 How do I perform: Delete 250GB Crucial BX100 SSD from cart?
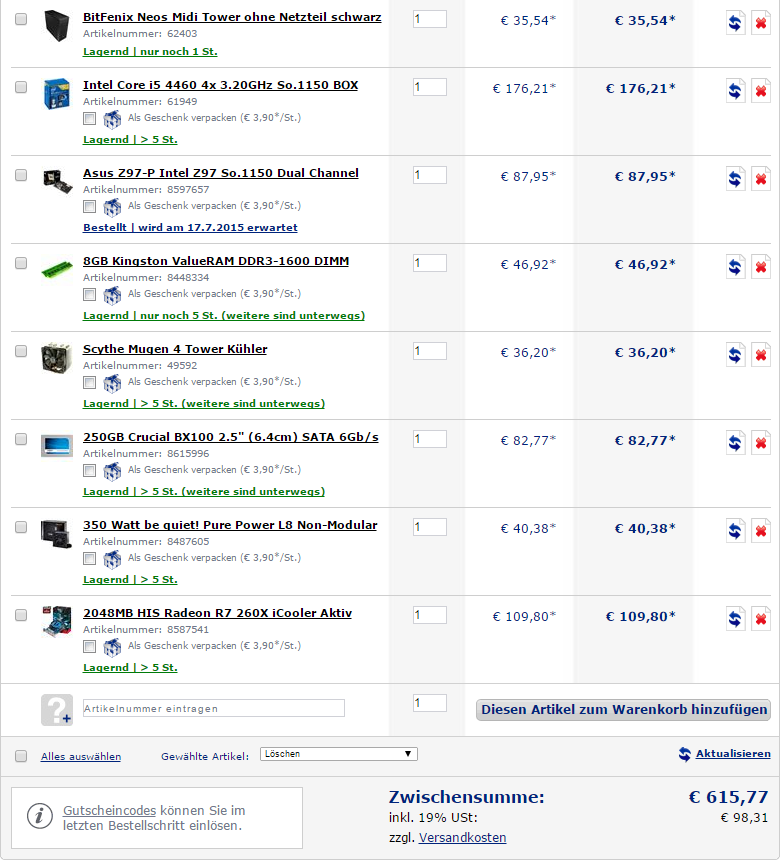pos(761,443)
